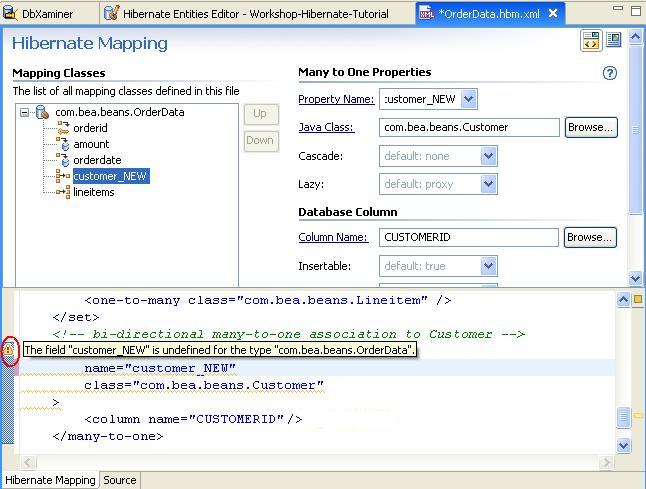
Task: Edit the Java Class text field
Action: (x=469, y=127)
